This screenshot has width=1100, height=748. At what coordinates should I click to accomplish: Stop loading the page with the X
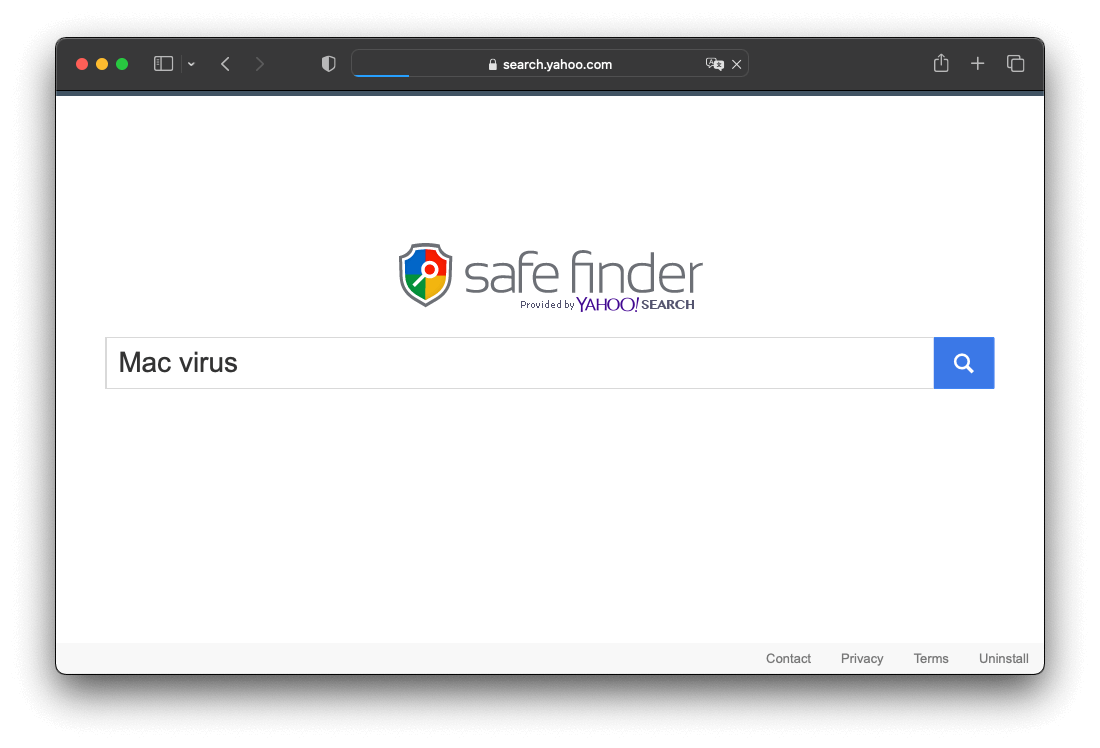[x=737, y=65]
